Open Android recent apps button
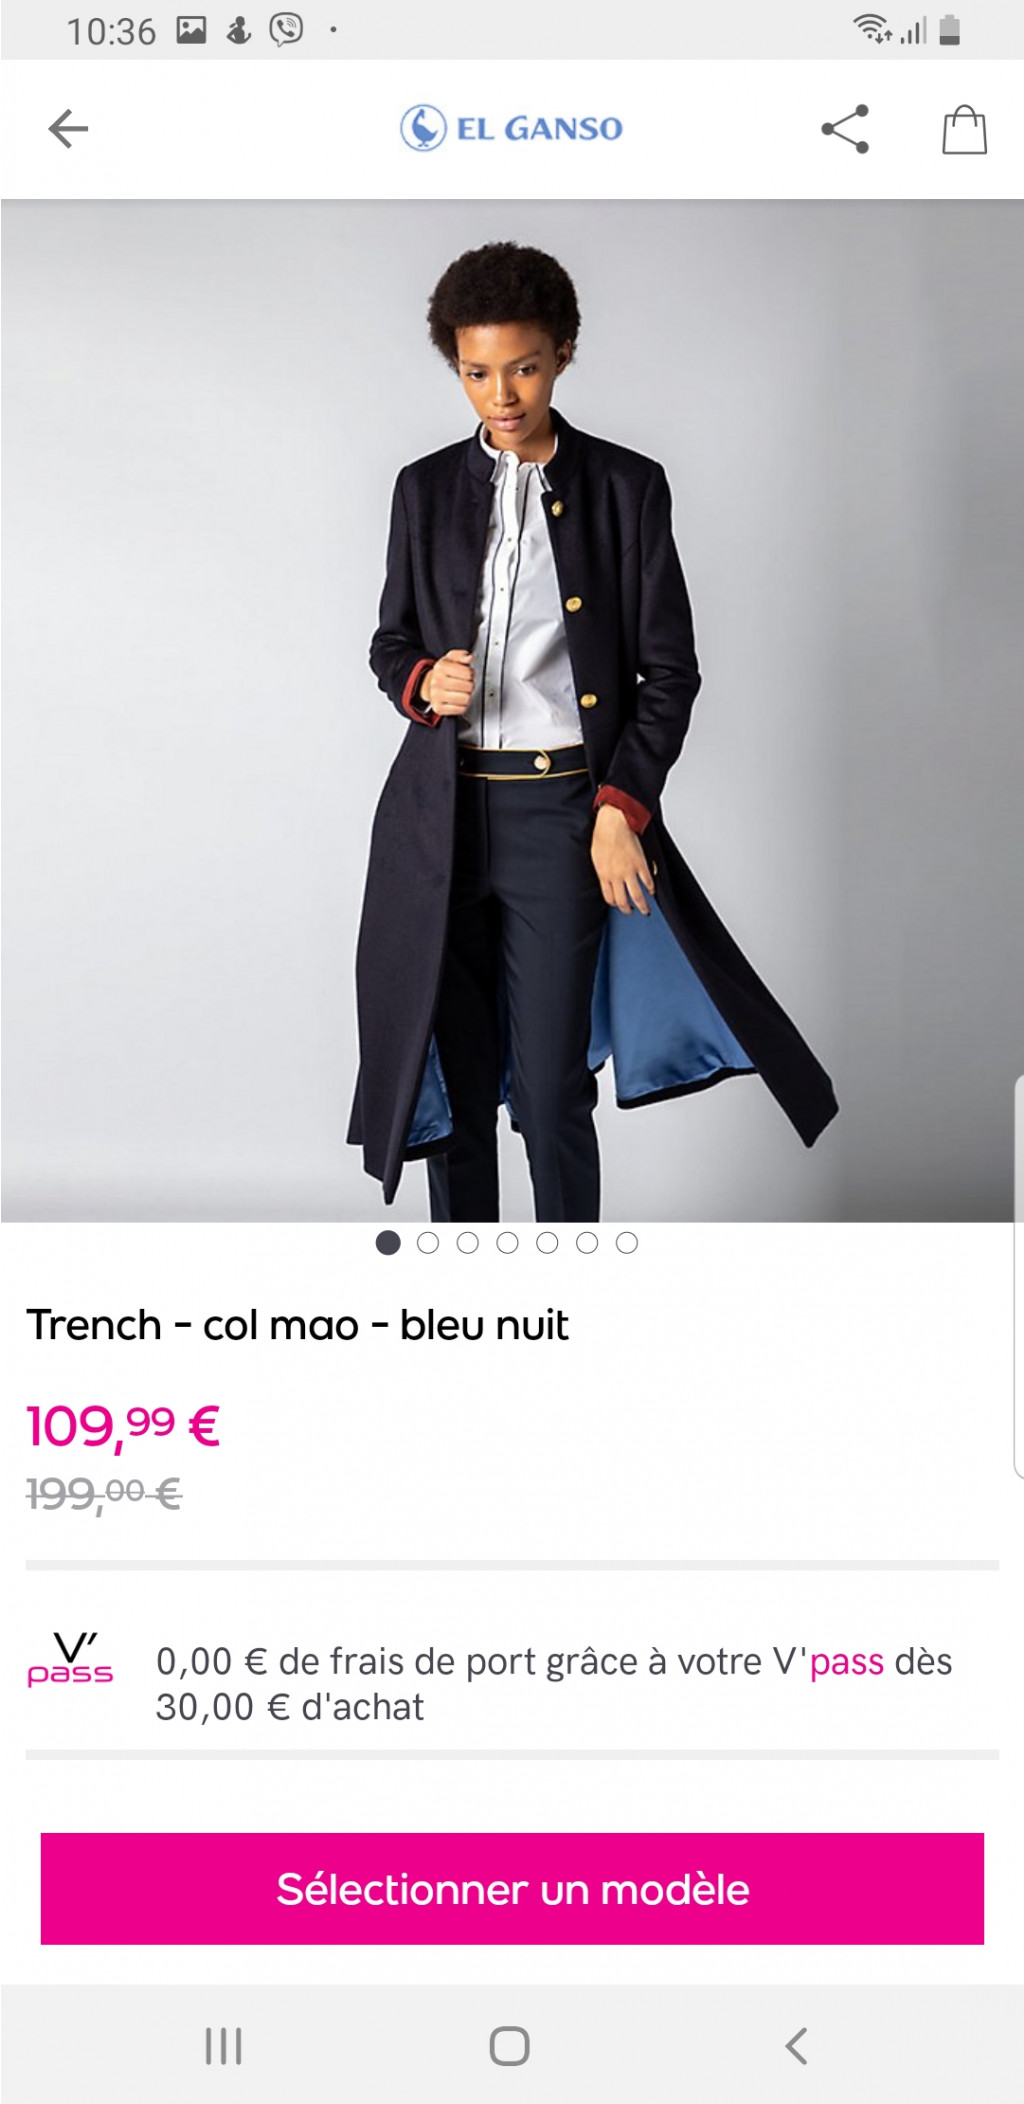Viewport: 1024px width, 2104px height. (223, 2046)
